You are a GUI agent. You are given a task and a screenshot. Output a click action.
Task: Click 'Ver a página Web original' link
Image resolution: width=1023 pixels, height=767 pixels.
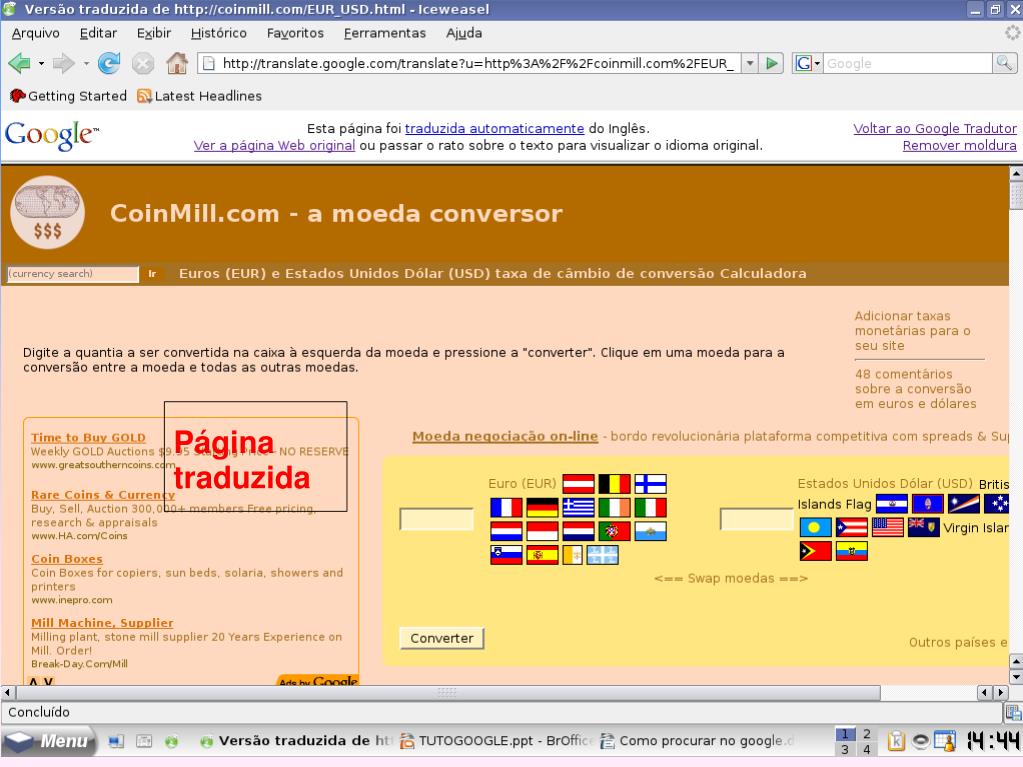pos(274,145)
